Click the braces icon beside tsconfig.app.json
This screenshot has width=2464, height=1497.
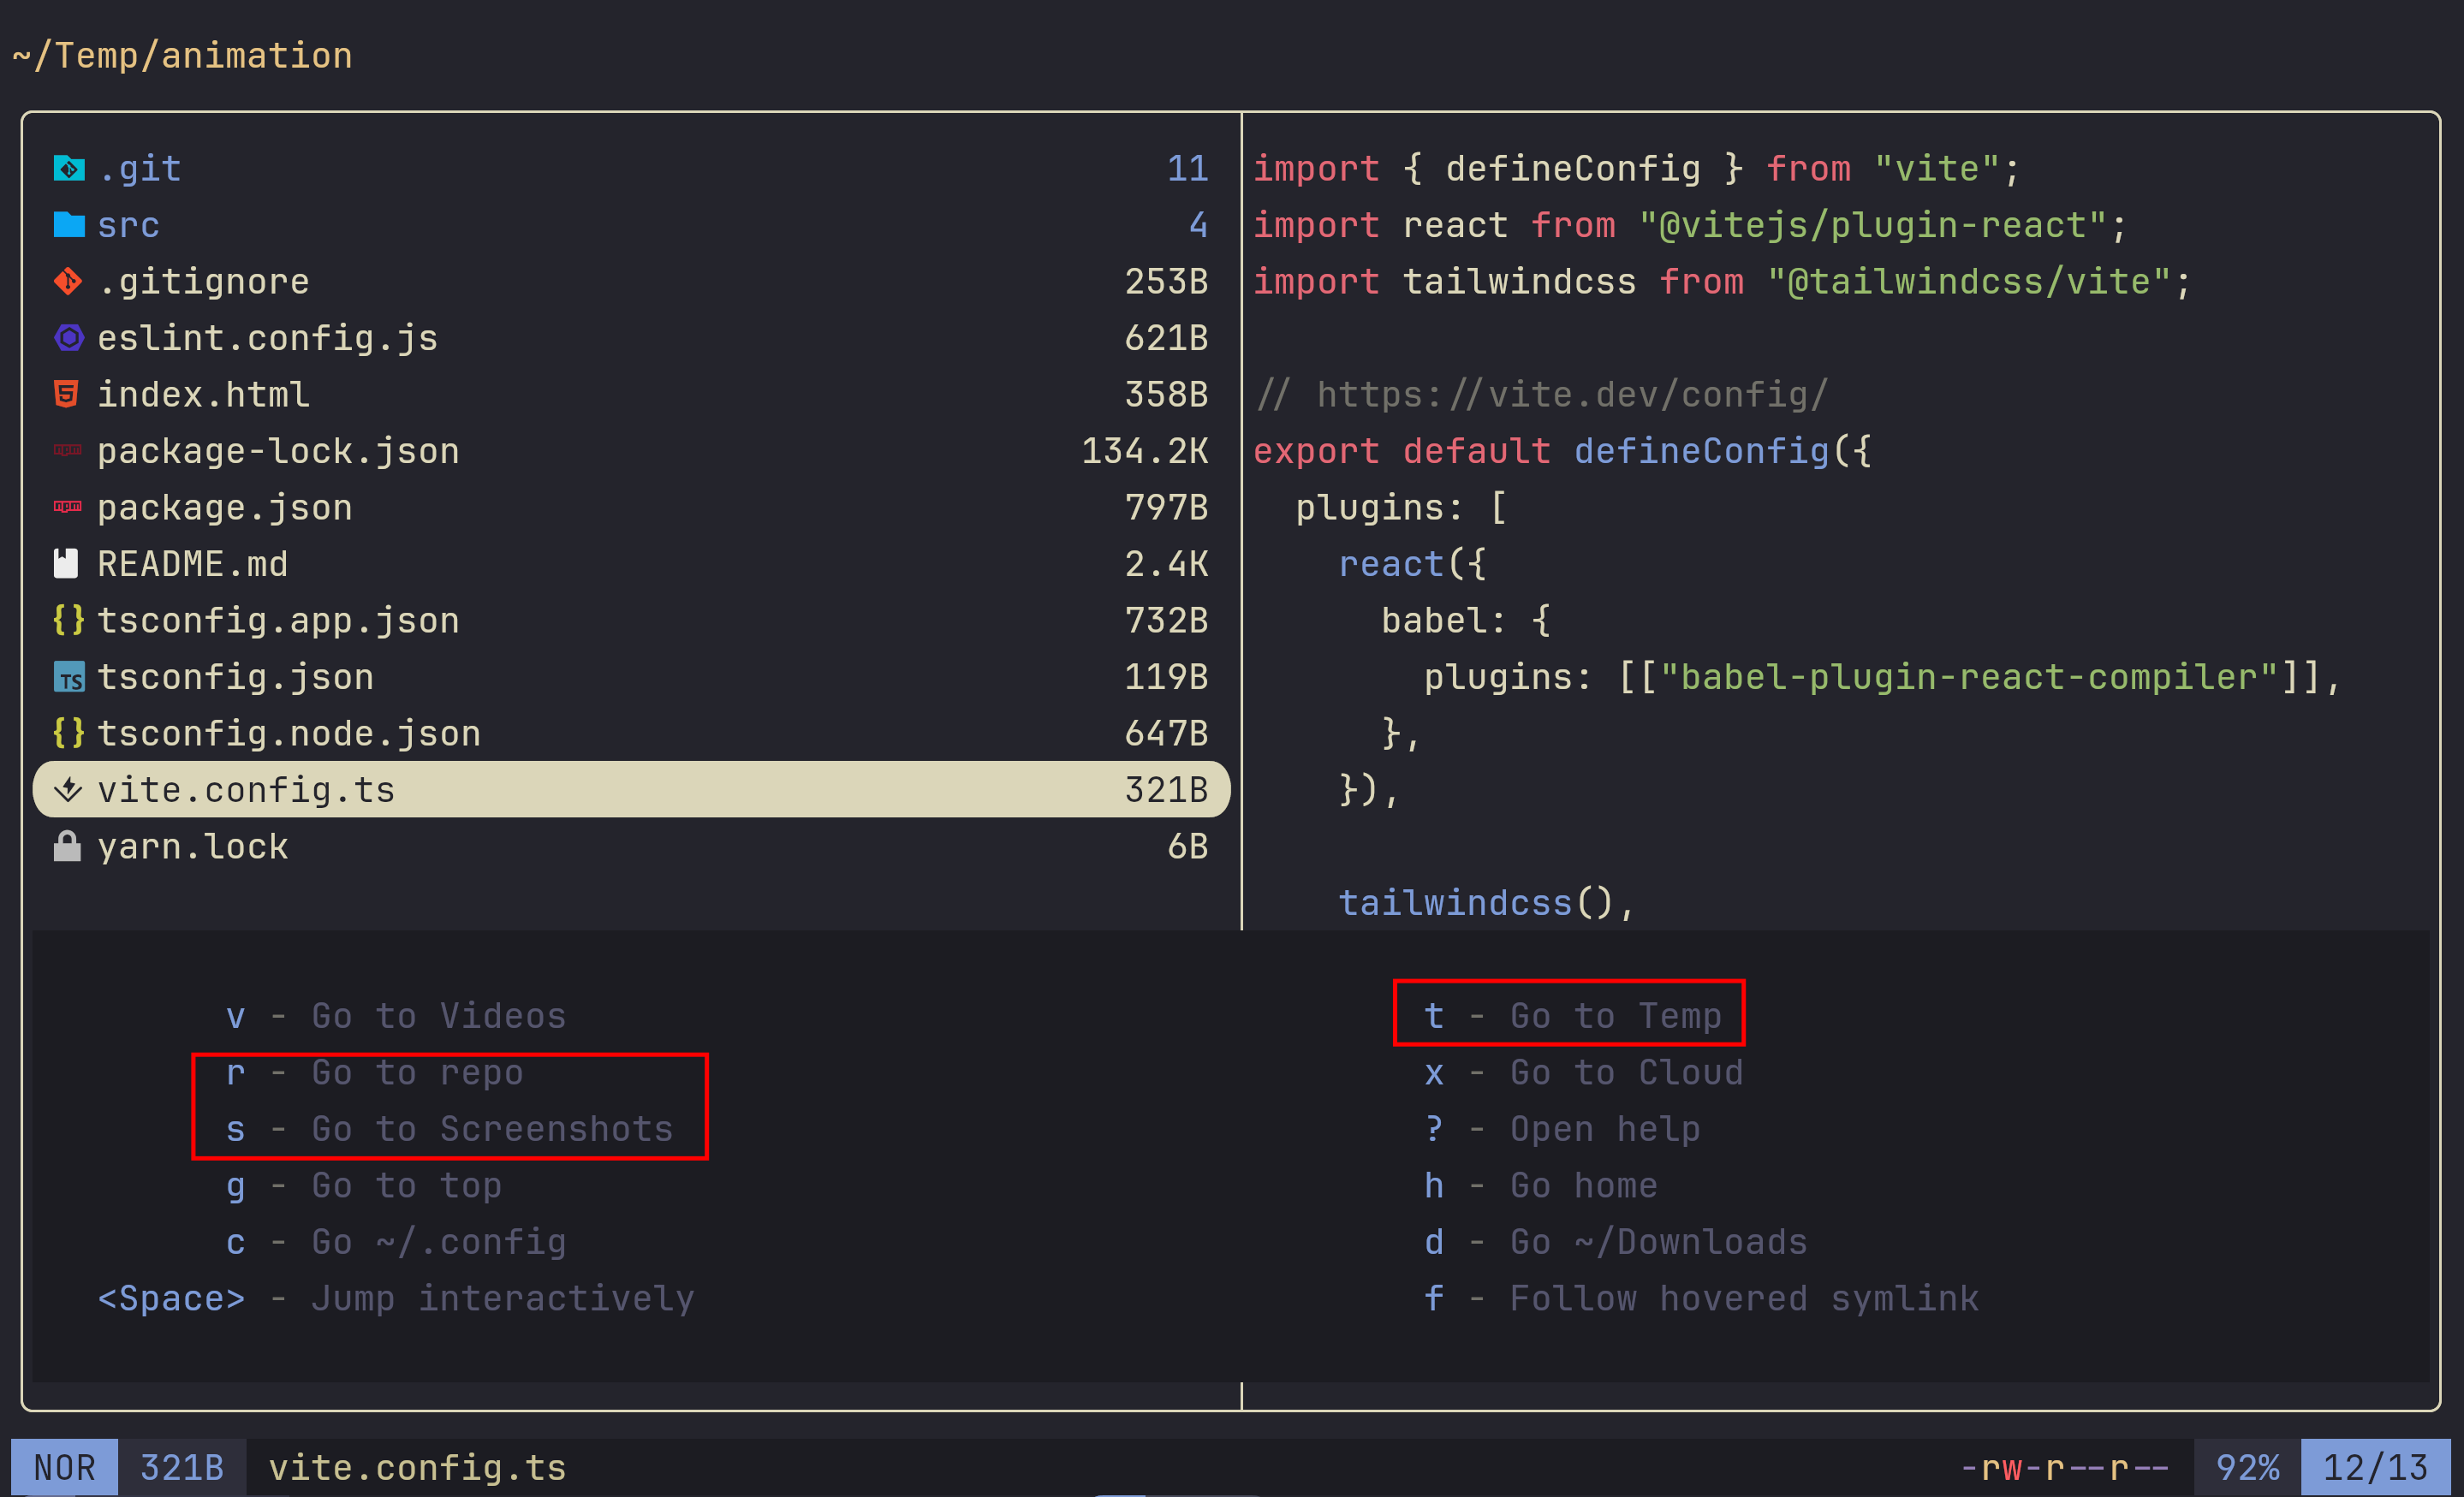click(68, 620)
